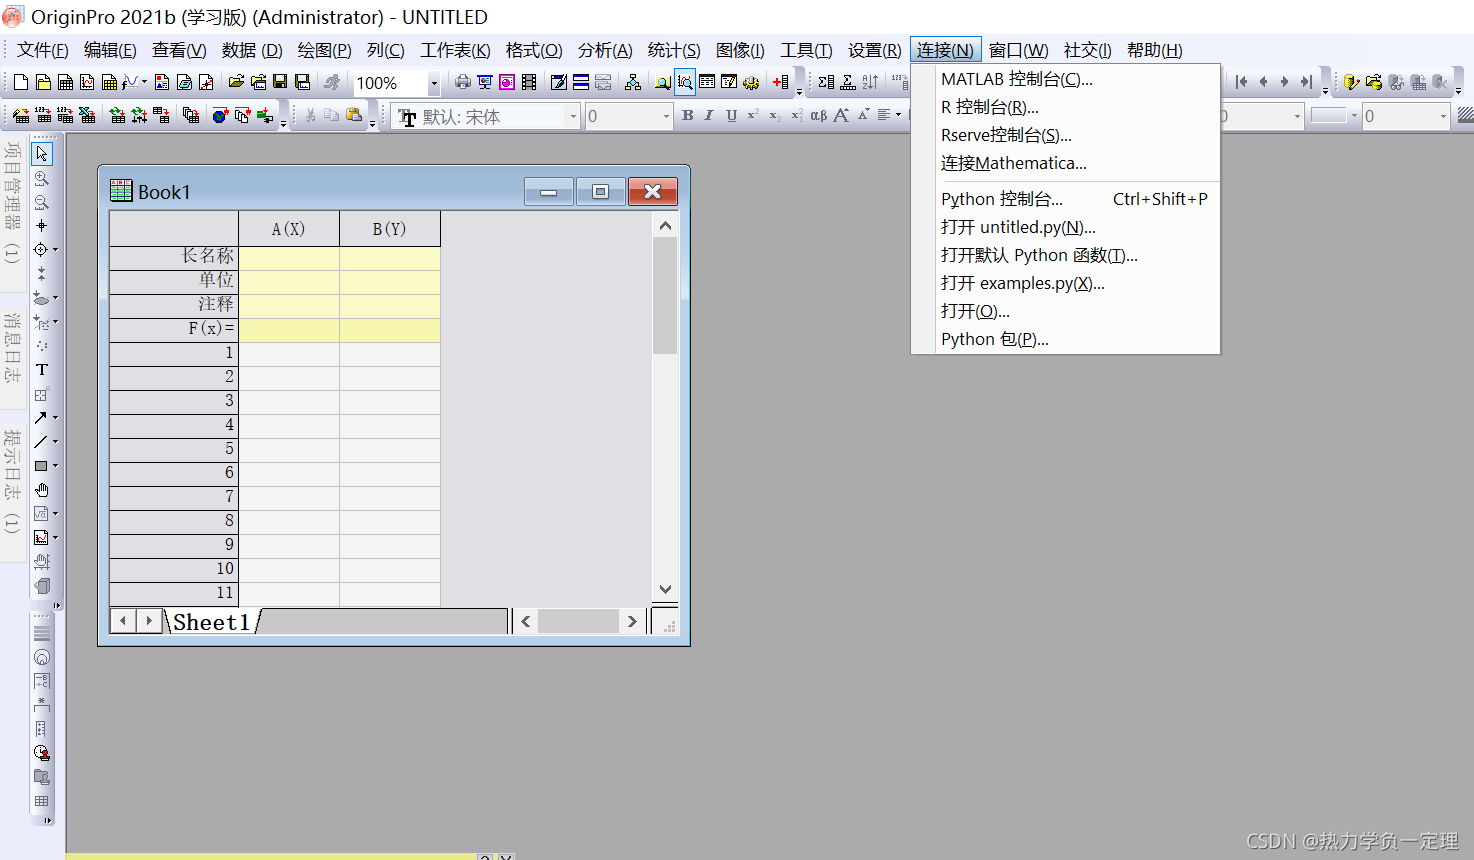Click the 长名称 cell for column B(Y)
The image size is (1474, 860).
click(x=389, y=257)
